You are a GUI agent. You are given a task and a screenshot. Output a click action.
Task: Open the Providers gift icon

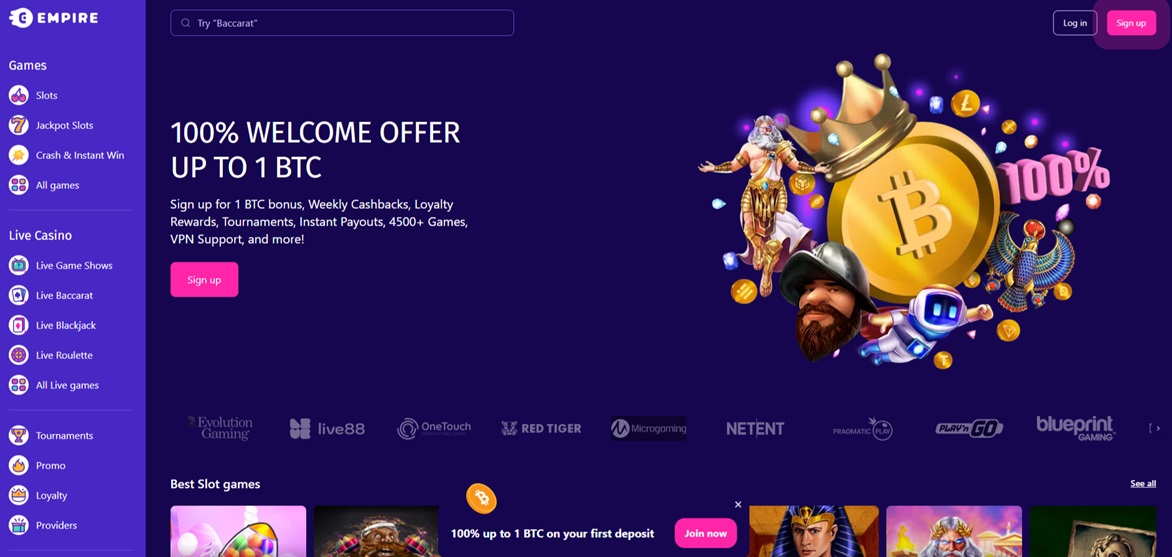19,525
